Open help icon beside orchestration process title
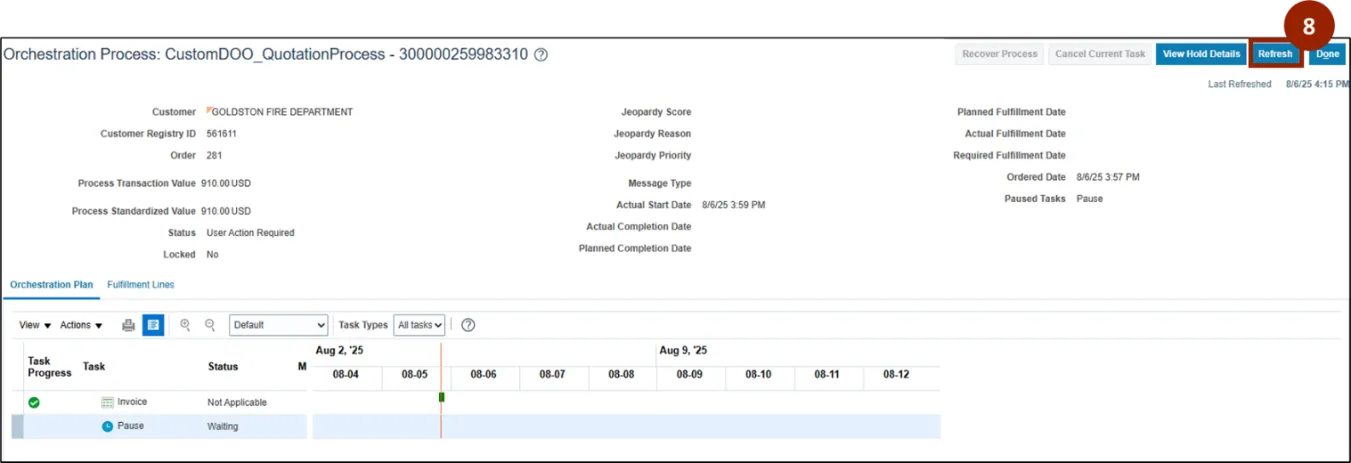The image size is (1351, 463). (541, 55)
